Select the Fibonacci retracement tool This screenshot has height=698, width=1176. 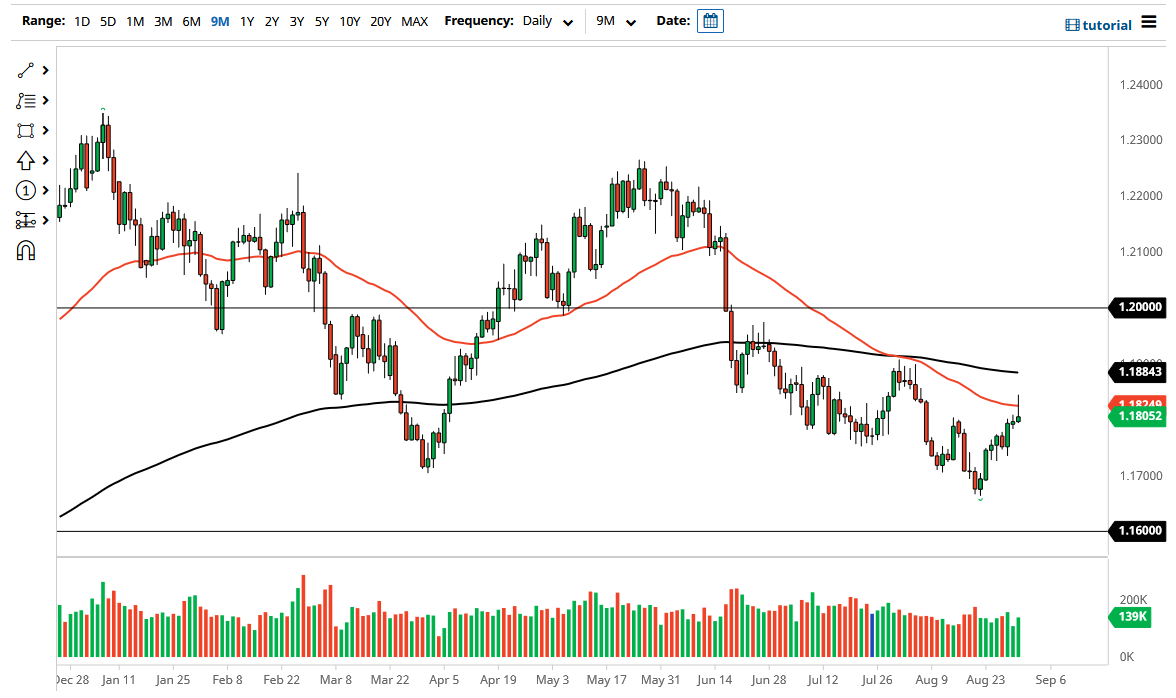click(x=26, y=101)
